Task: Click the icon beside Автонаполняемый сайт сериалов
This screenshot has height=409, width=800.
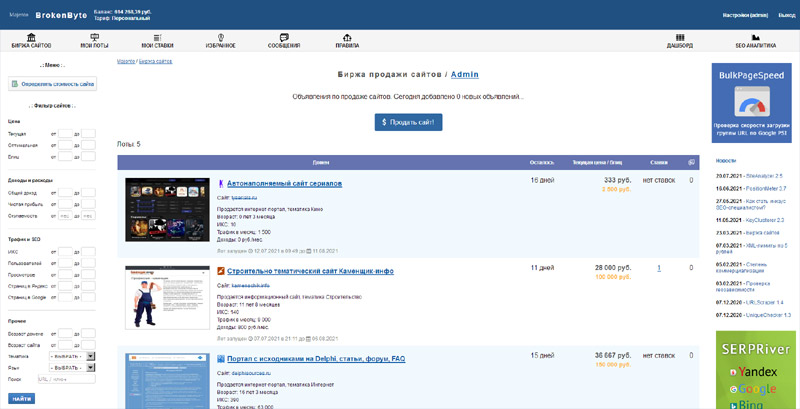Action: coord(221,184)
